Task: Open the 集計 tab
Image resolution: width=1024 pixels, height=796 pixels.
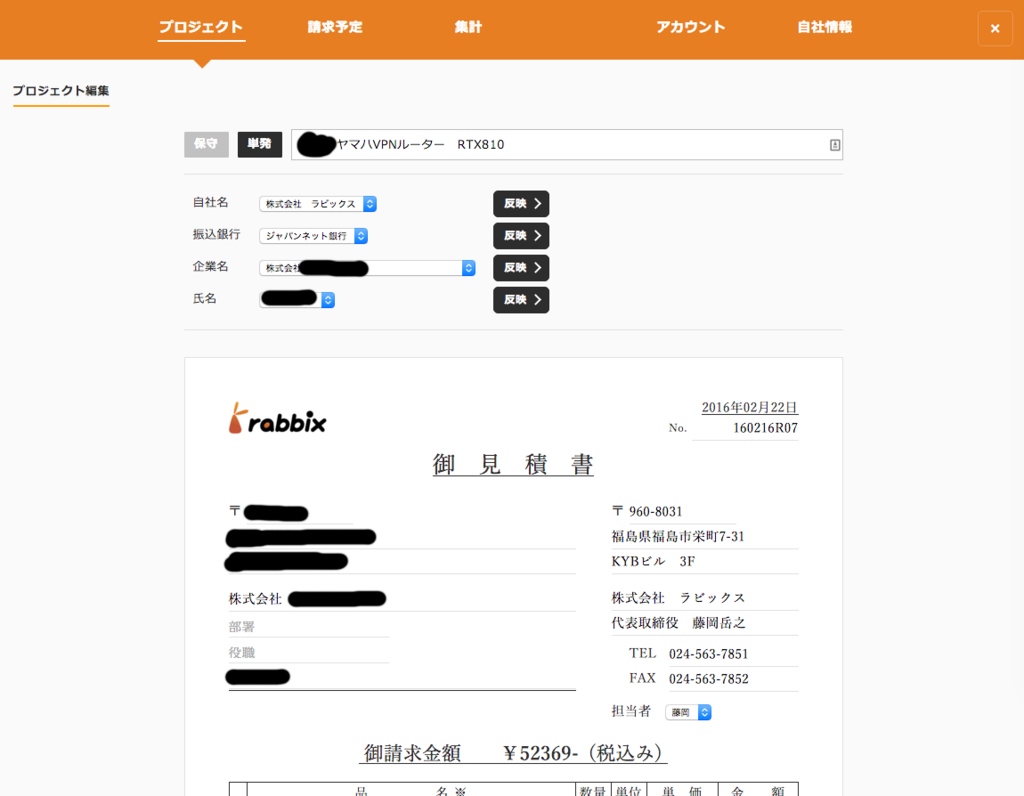Action: click(468, 27)
